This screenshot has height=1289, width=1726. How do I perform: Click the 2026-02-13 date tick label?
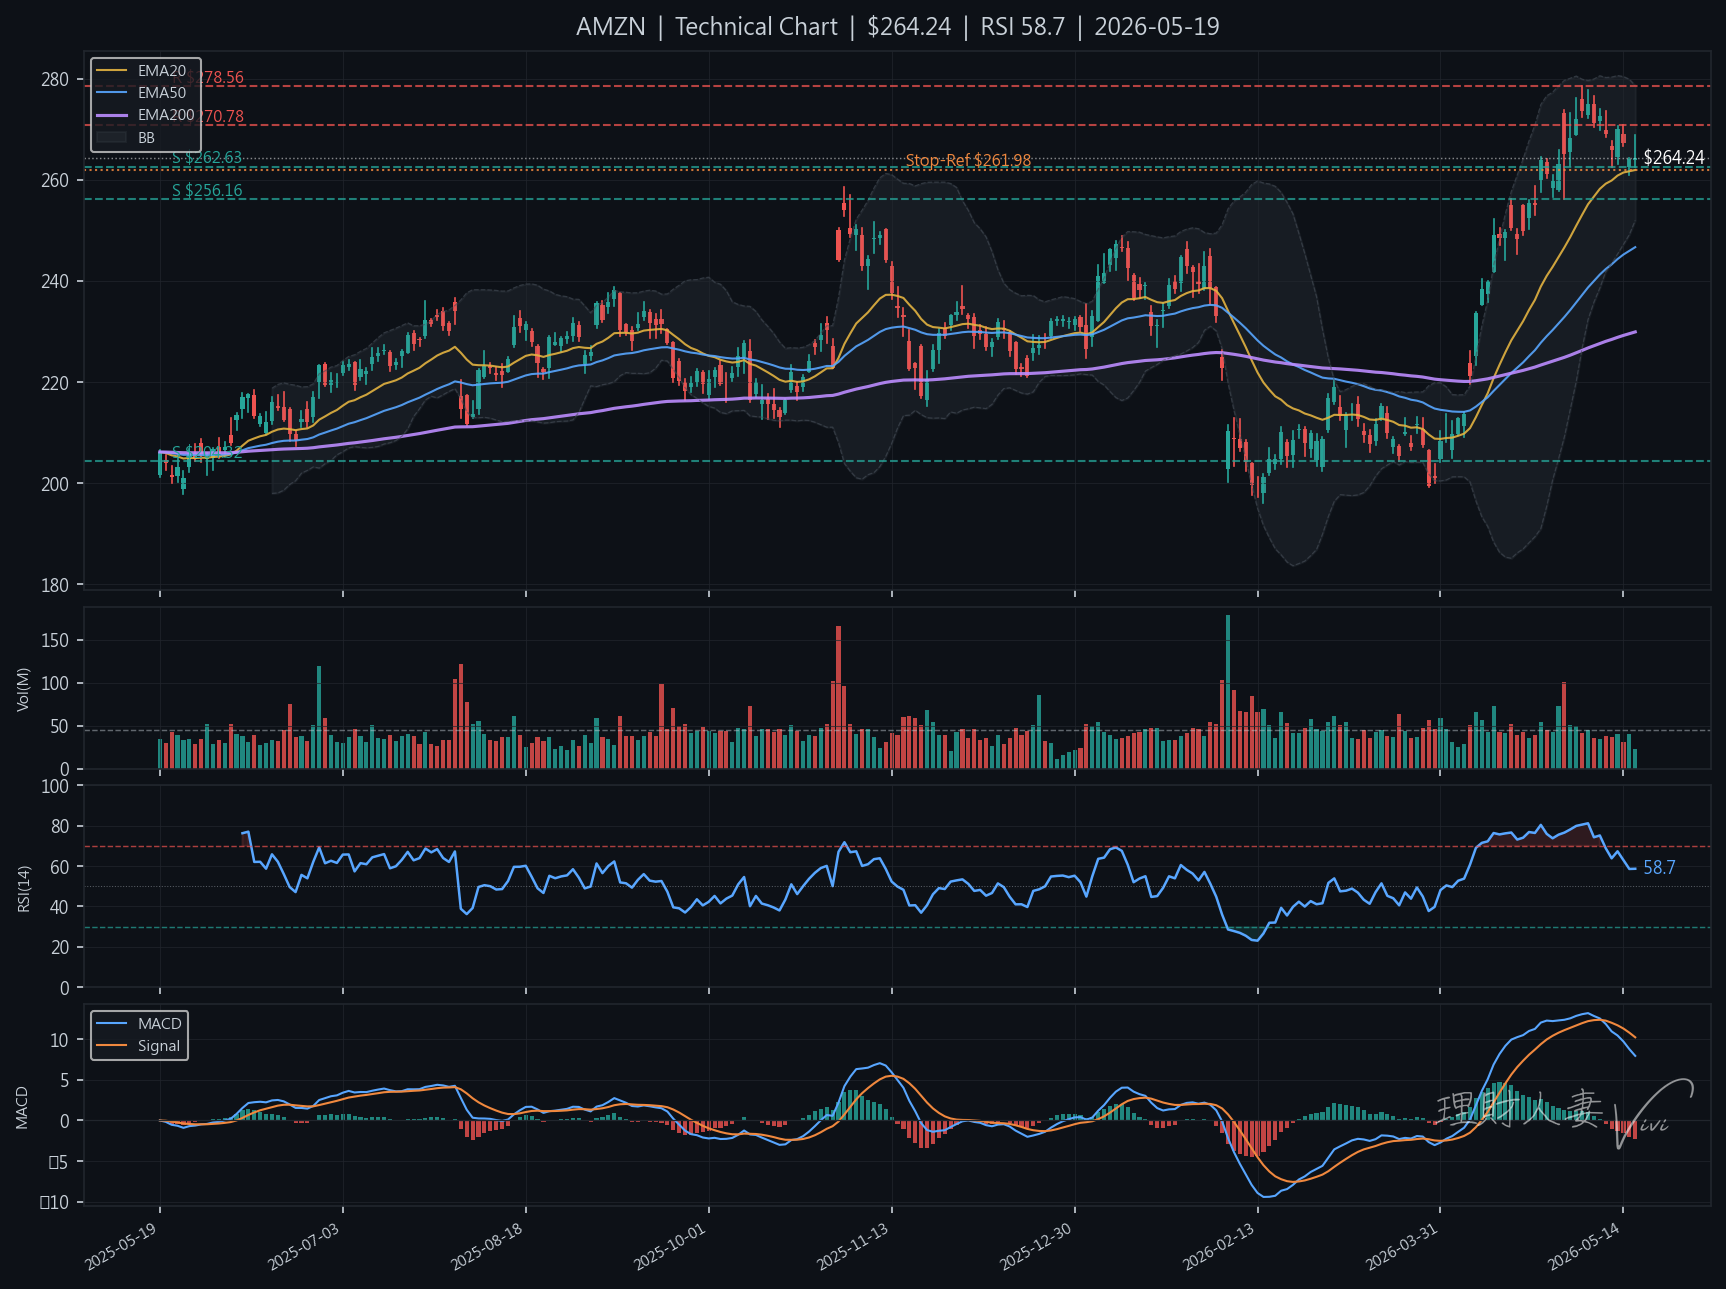coord(1219,1247)
